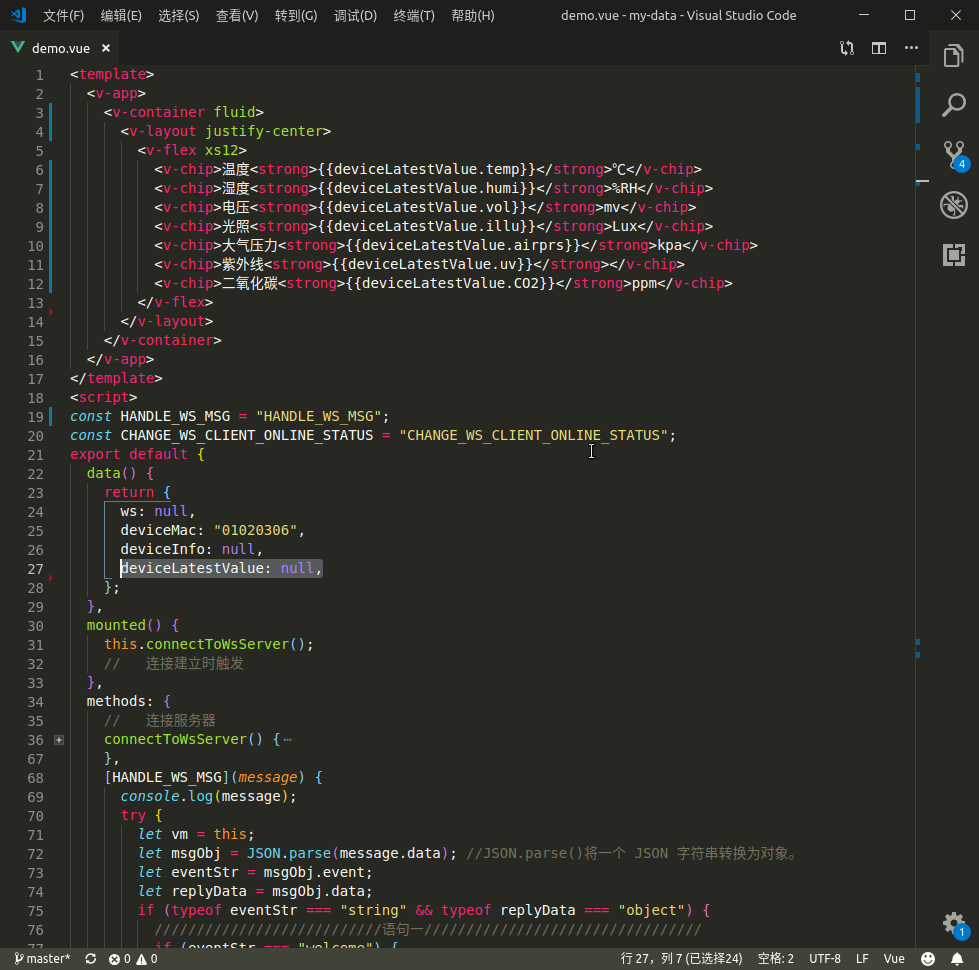979x970 pixels.
Task: Open the feedback smiley icon
Action: (x=928, y=958)
